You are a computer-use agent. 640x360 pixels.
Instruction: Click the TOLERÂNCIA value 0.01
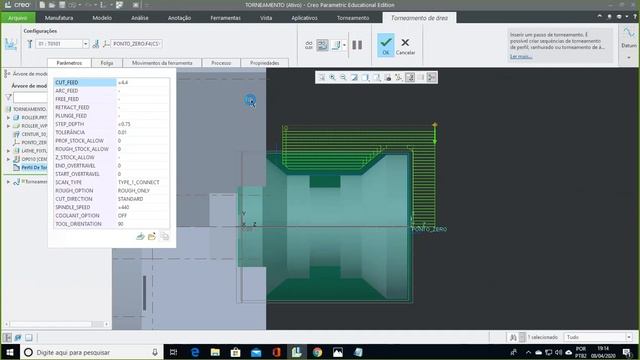(x=122, y=132)
